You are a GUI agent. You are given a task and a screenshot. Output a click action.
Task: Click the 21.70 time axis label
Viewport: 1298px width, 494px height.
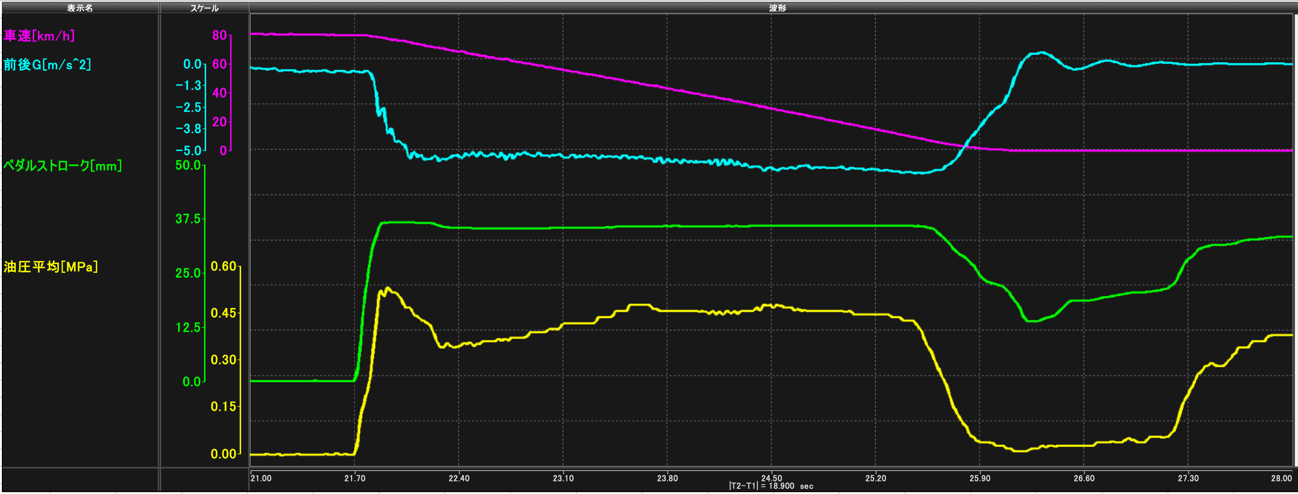pos(356,478)
